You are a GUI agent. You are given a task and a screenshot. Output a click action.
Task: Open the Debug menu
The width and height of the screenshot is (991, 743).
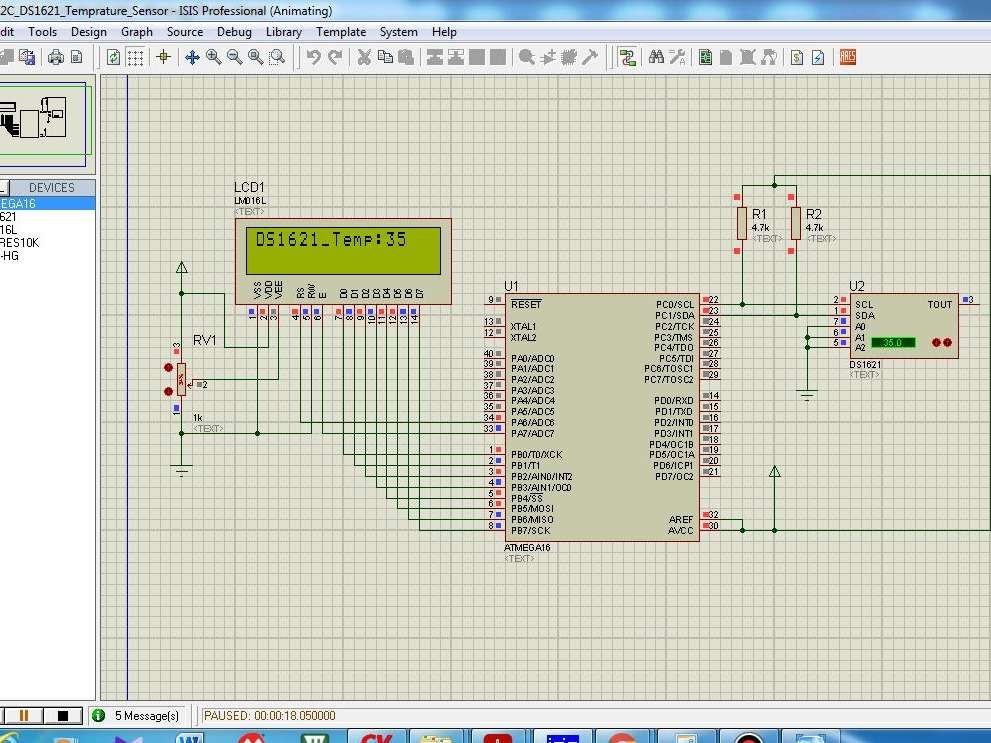[234, 32]
